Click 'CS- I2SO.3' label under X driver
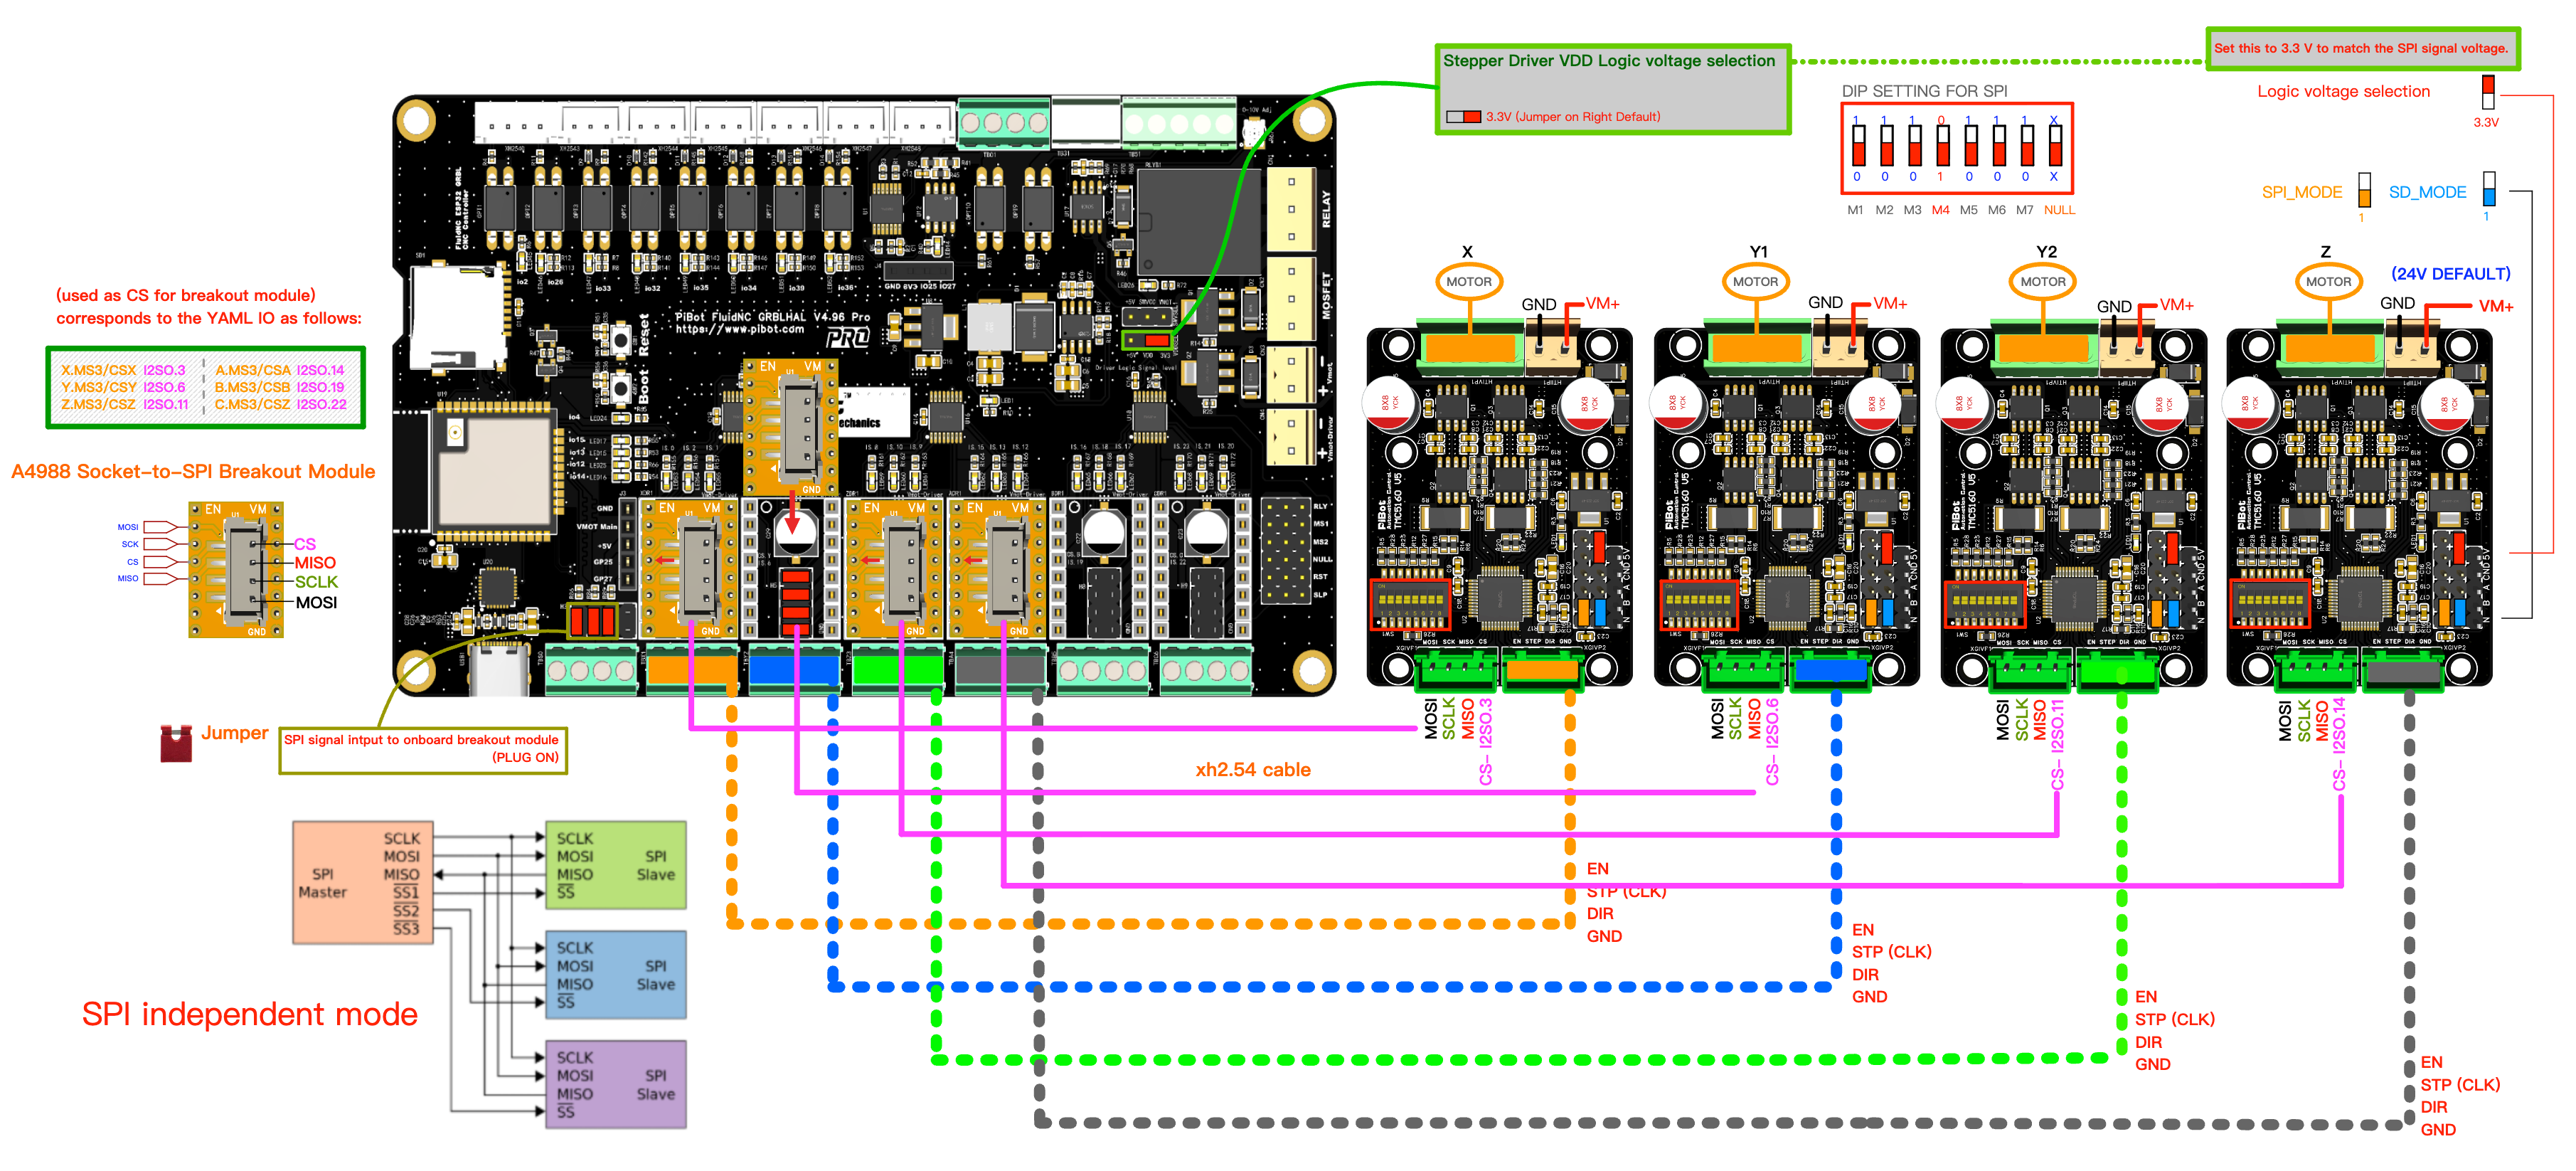Viewport: 2576px width, 1171px height. point(1485,741)
